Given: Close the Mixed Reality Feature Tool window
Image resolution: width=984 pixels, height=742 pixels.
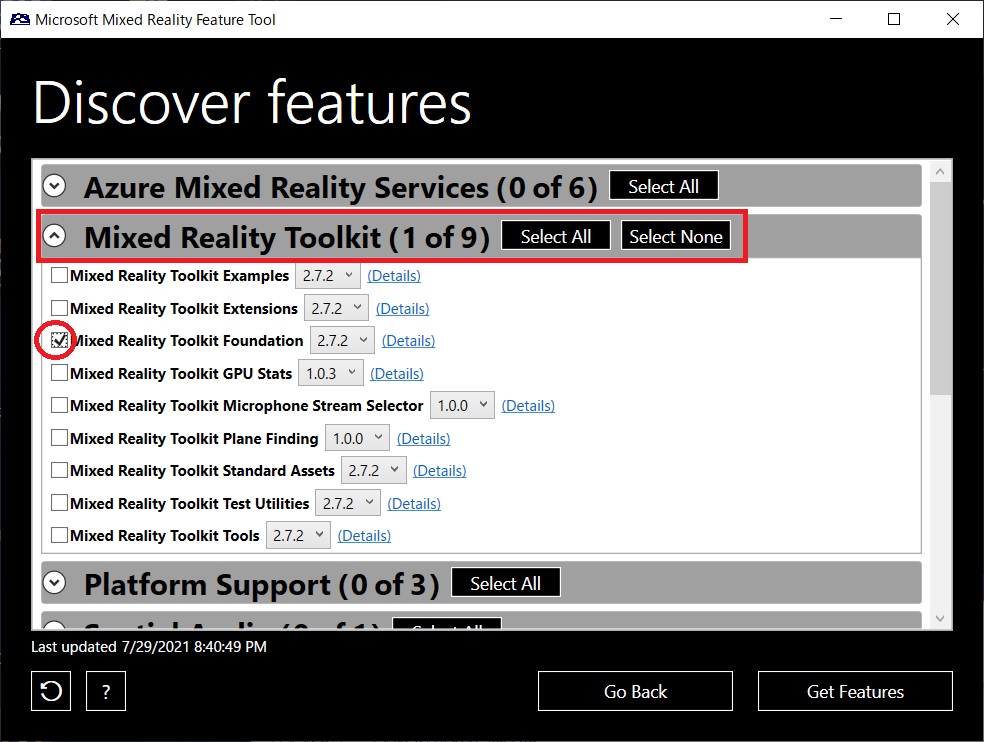Looking at the screenshot, I should click(953, 19).
